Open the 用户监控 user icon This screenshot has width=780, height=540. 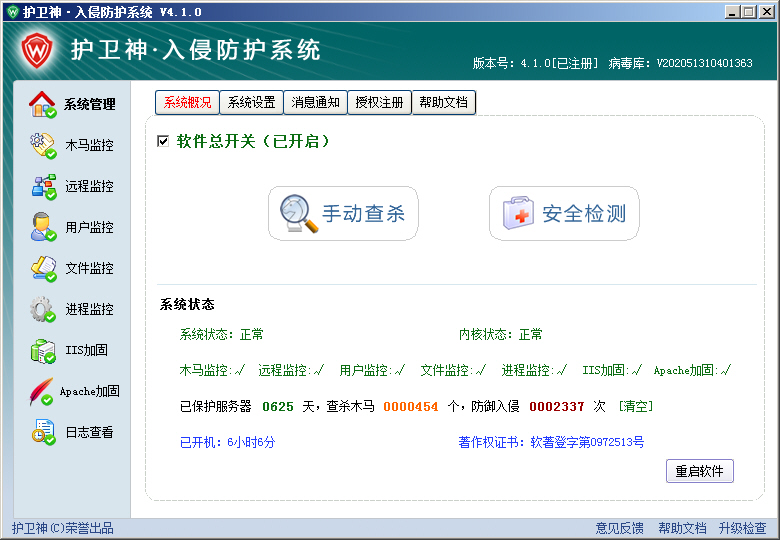[x=42, y=227]
